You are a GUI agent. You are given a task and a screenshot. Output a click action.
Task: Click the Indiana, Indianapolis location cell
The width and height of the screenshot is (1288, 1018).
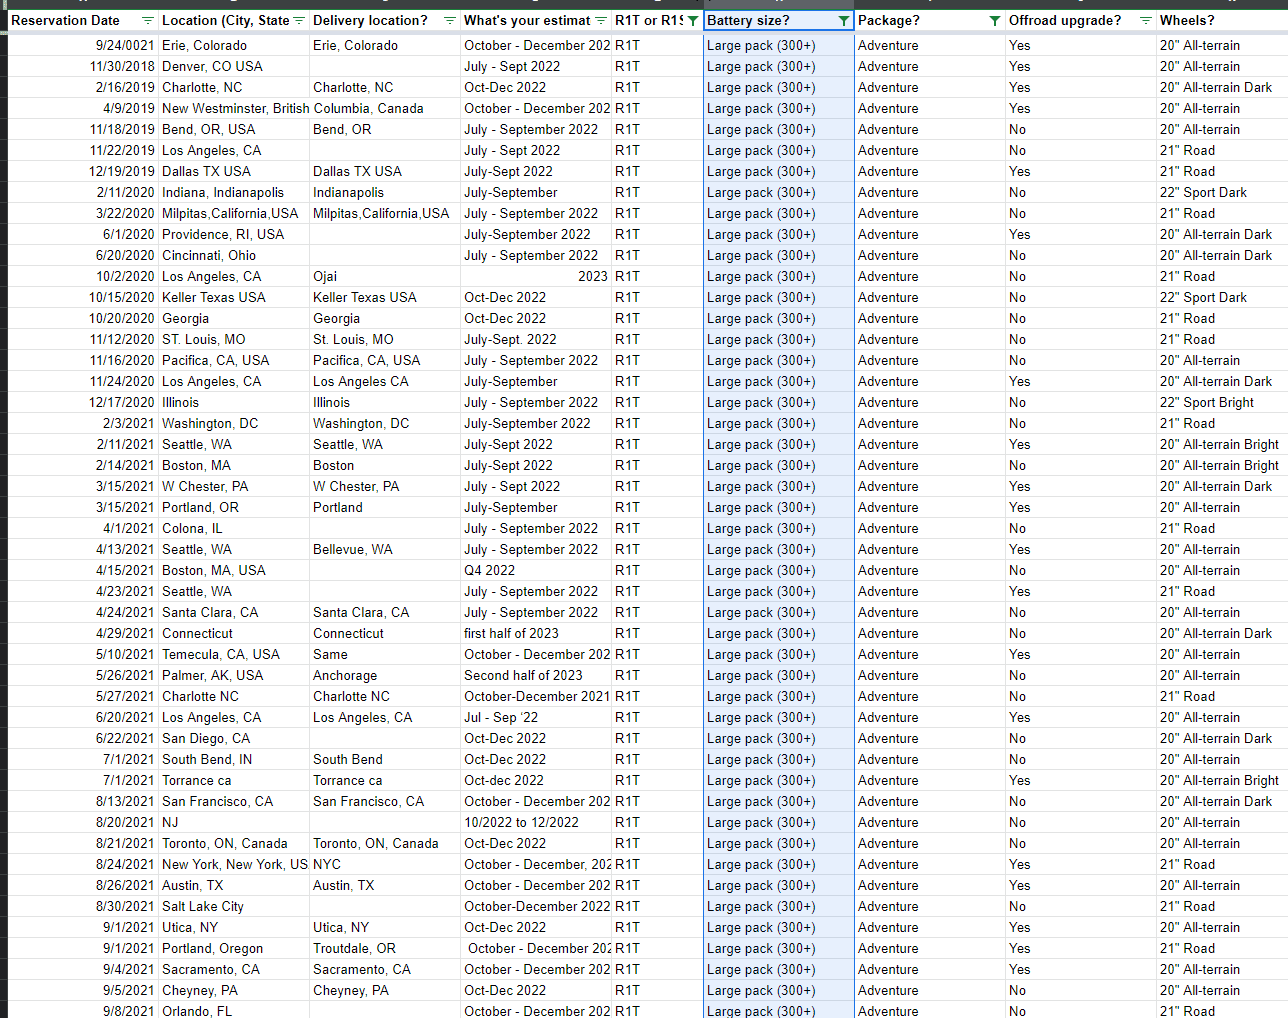(x=234, y=193)
